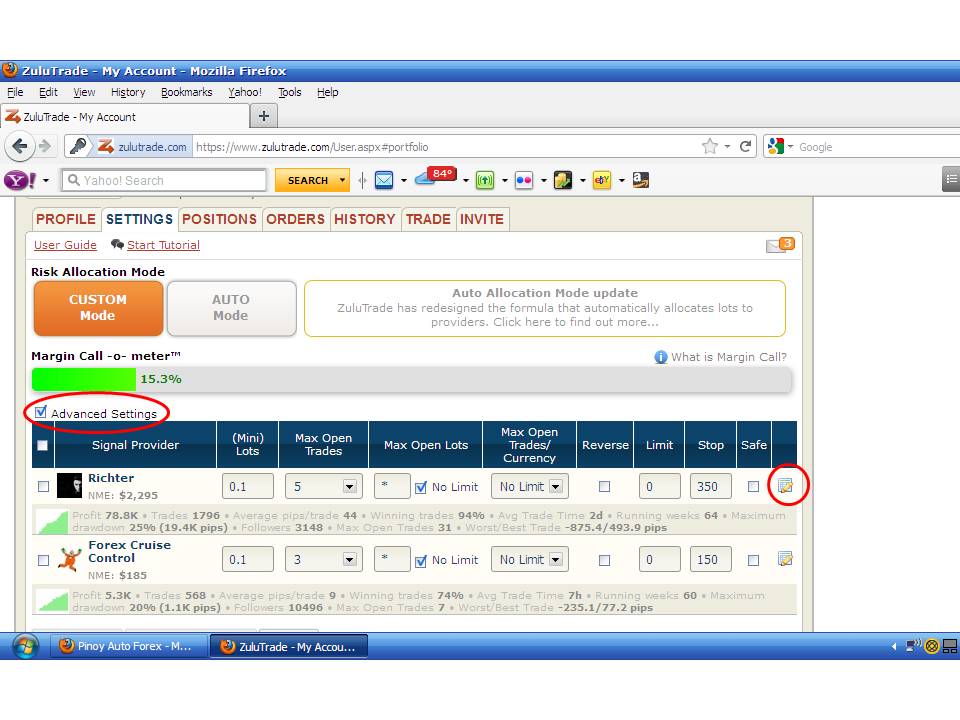960x720 pixels.
Task: Click the 84° weather icon in toolbar
Action: pyautogui.click(x=435, y=176)
